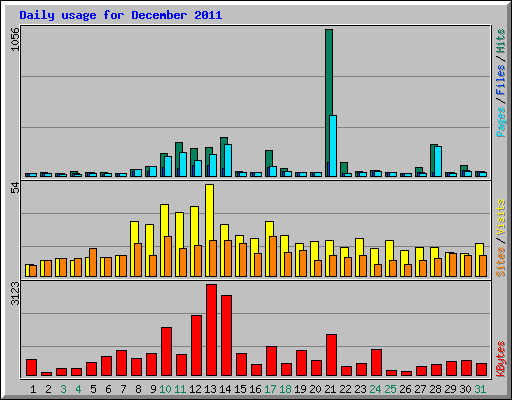Click day number 26 on the x-axis

(x=405, y=389)
